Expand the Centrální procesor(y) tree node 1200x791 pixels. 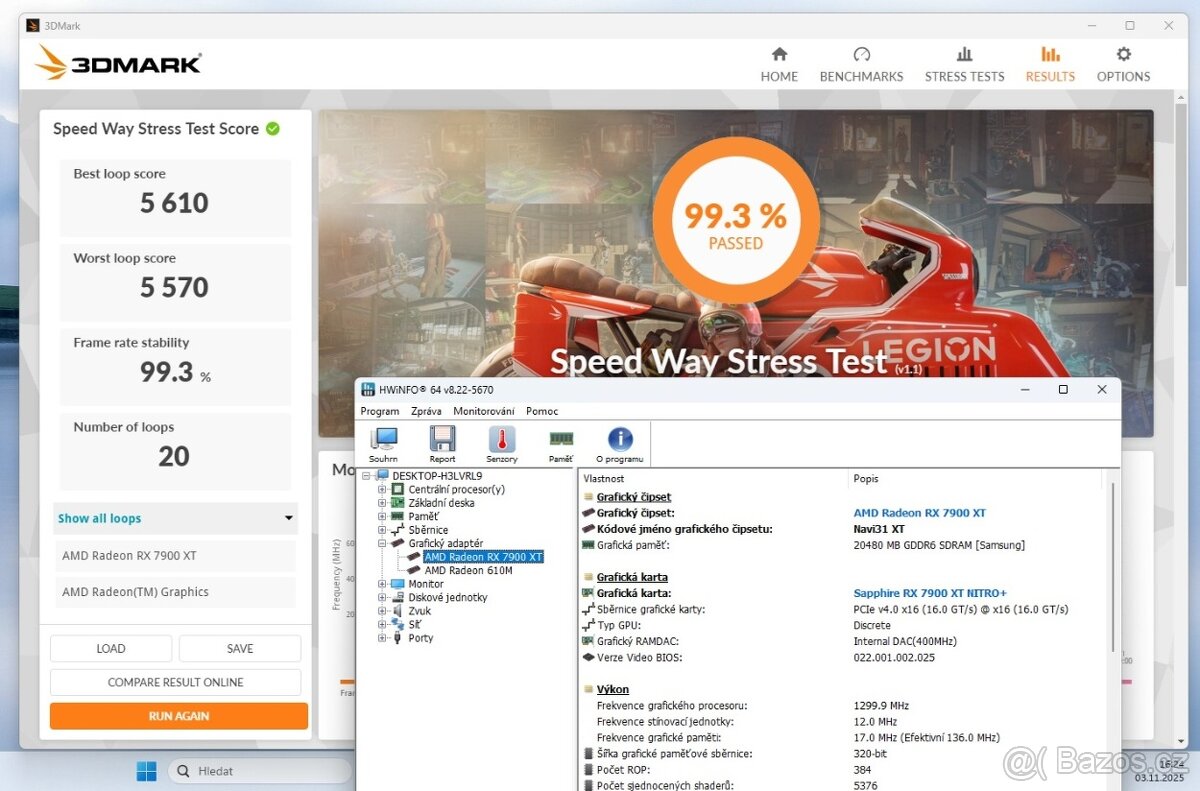click(383, 490)
